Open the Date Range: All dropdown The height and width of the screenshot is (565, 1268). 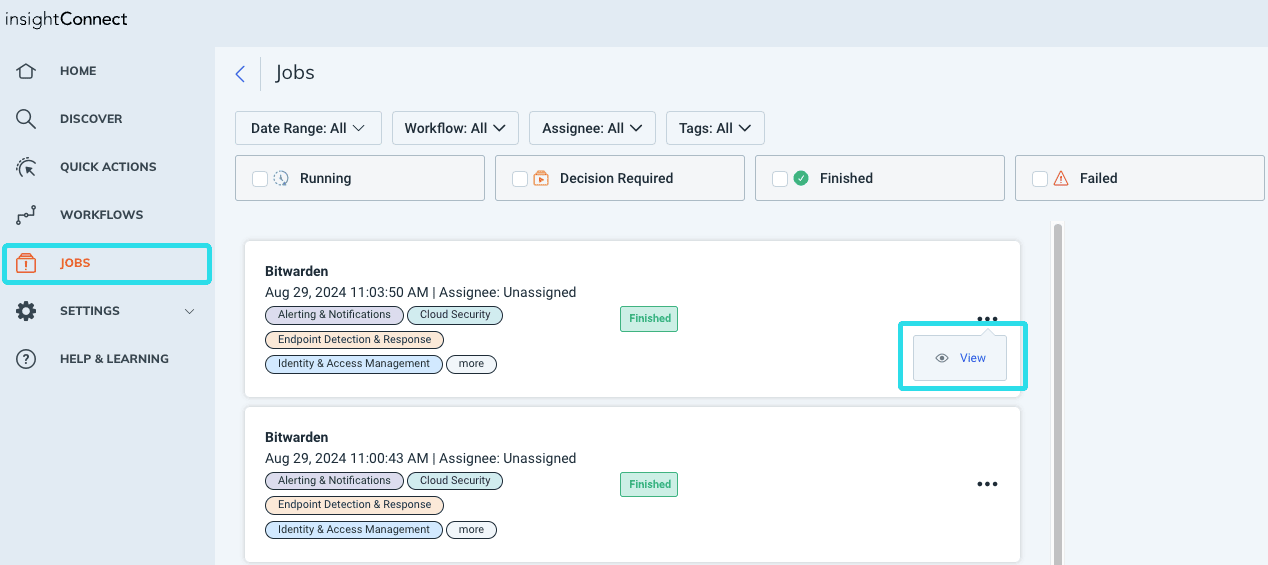pyautogui.click(x=308, y=128)
